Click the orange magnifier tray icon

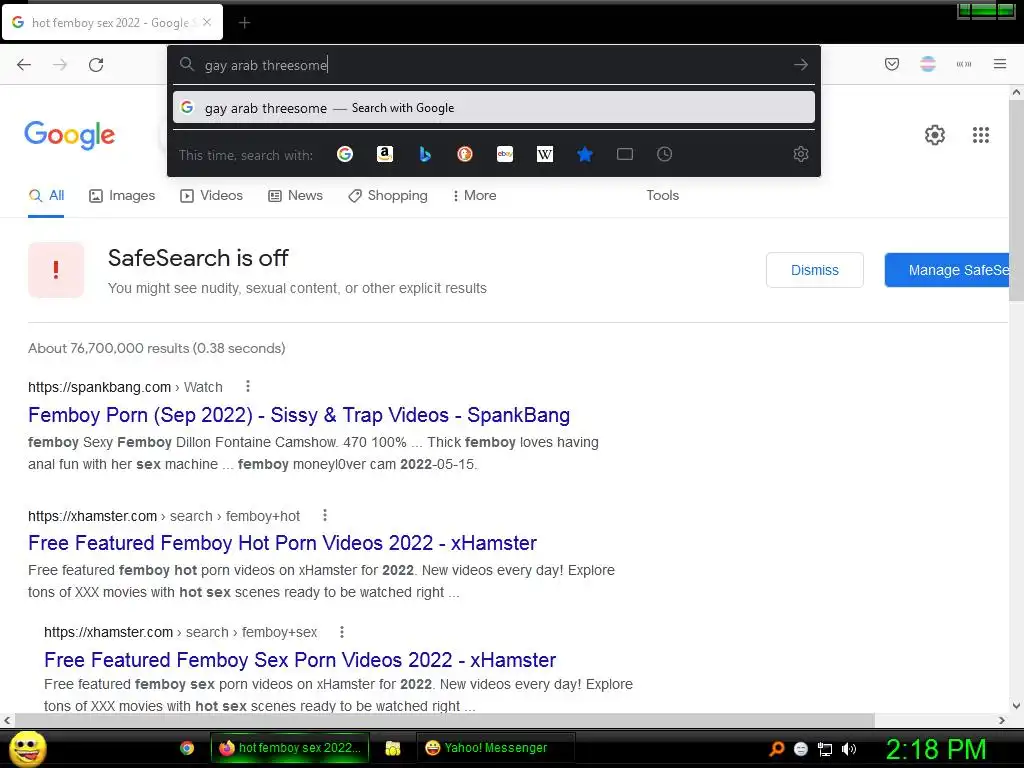[x=776, y=749]
